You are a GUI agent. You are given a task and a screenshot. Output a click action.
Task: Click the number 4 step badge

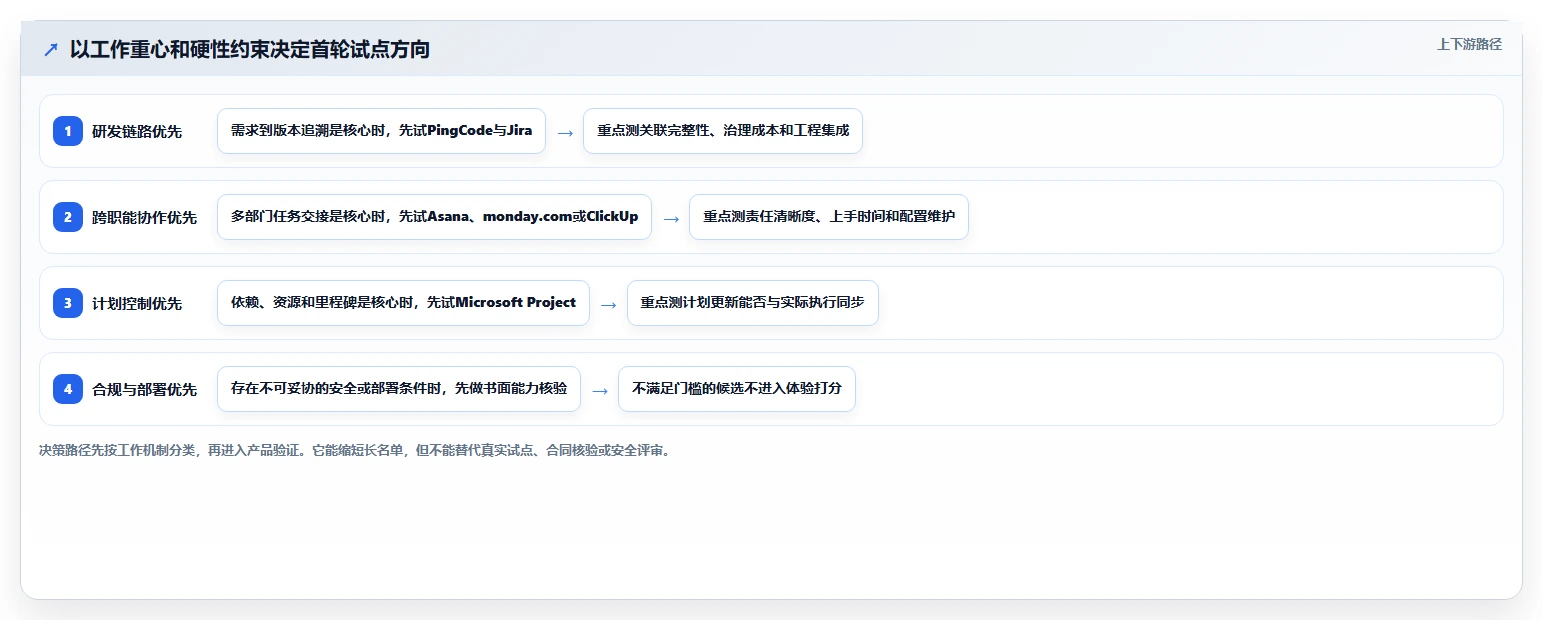click(x=68, y=389)
